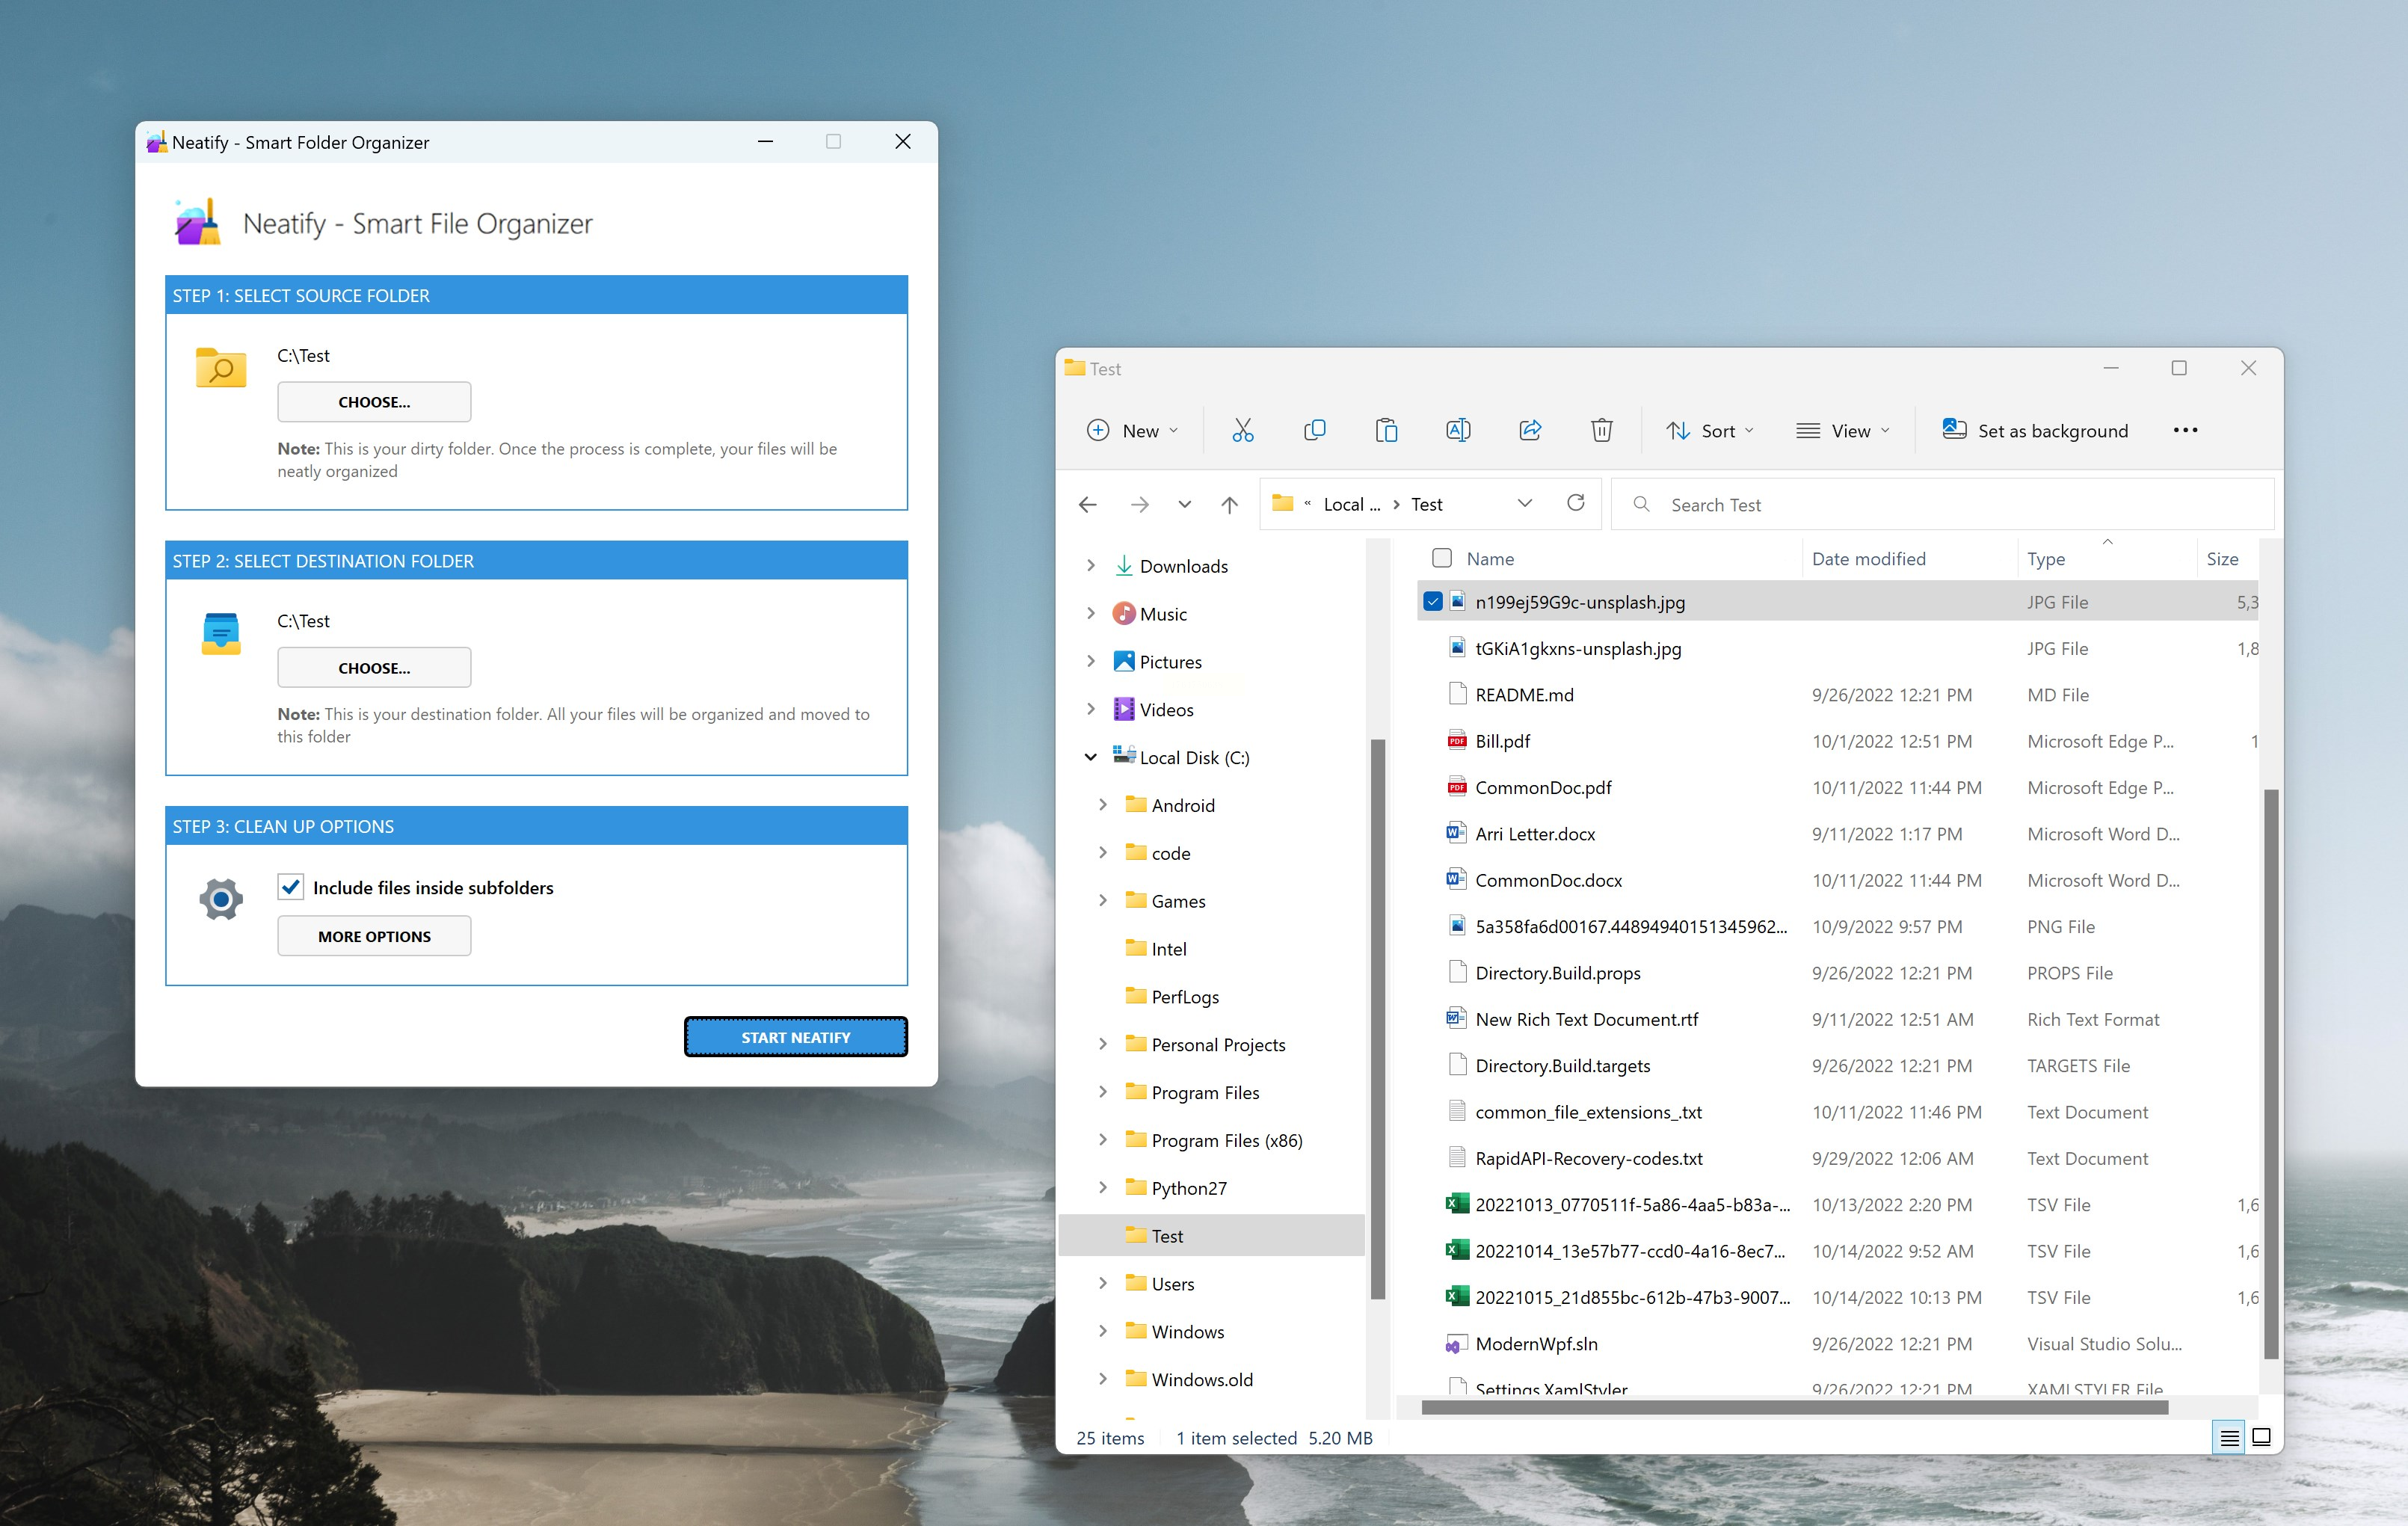
Task: Click the Delete trash can icon
Action: coord(1601,430)
